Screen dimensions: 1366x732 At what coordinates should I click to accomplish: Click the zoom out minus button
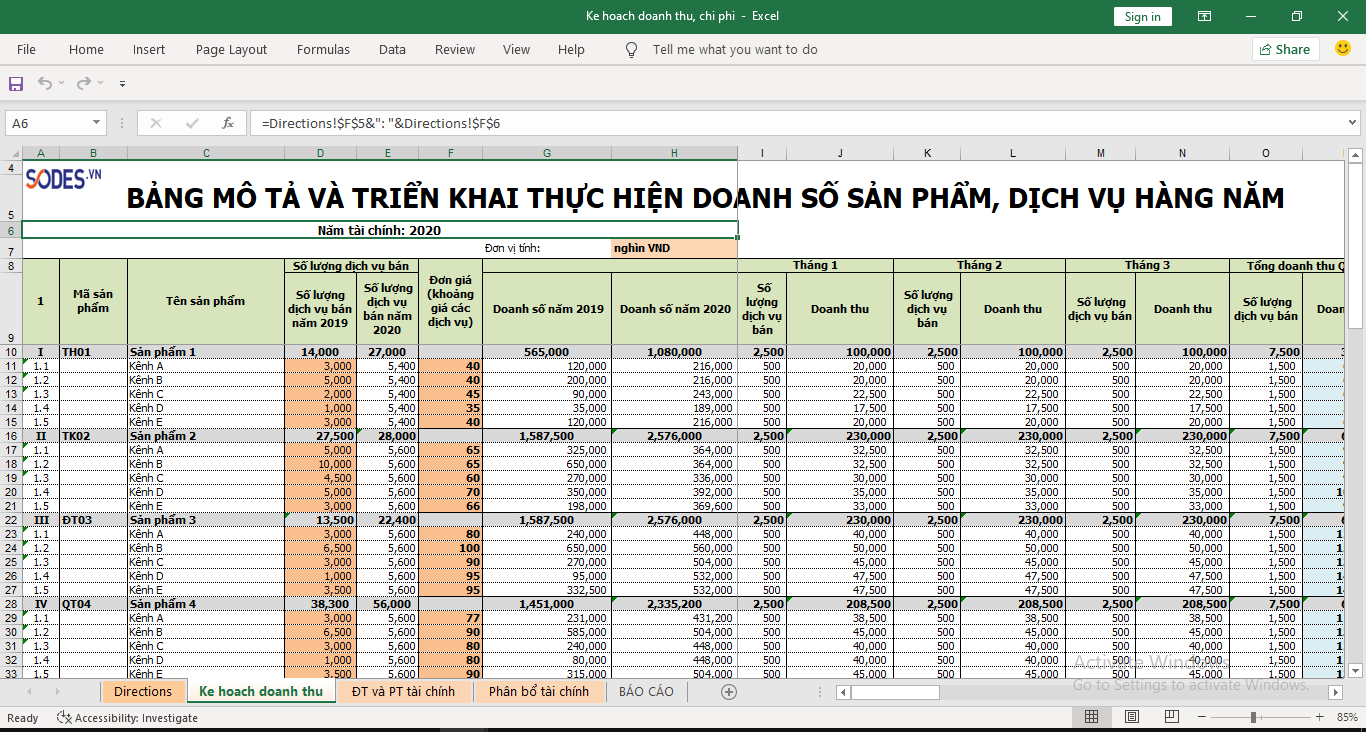click(1201, 717)
